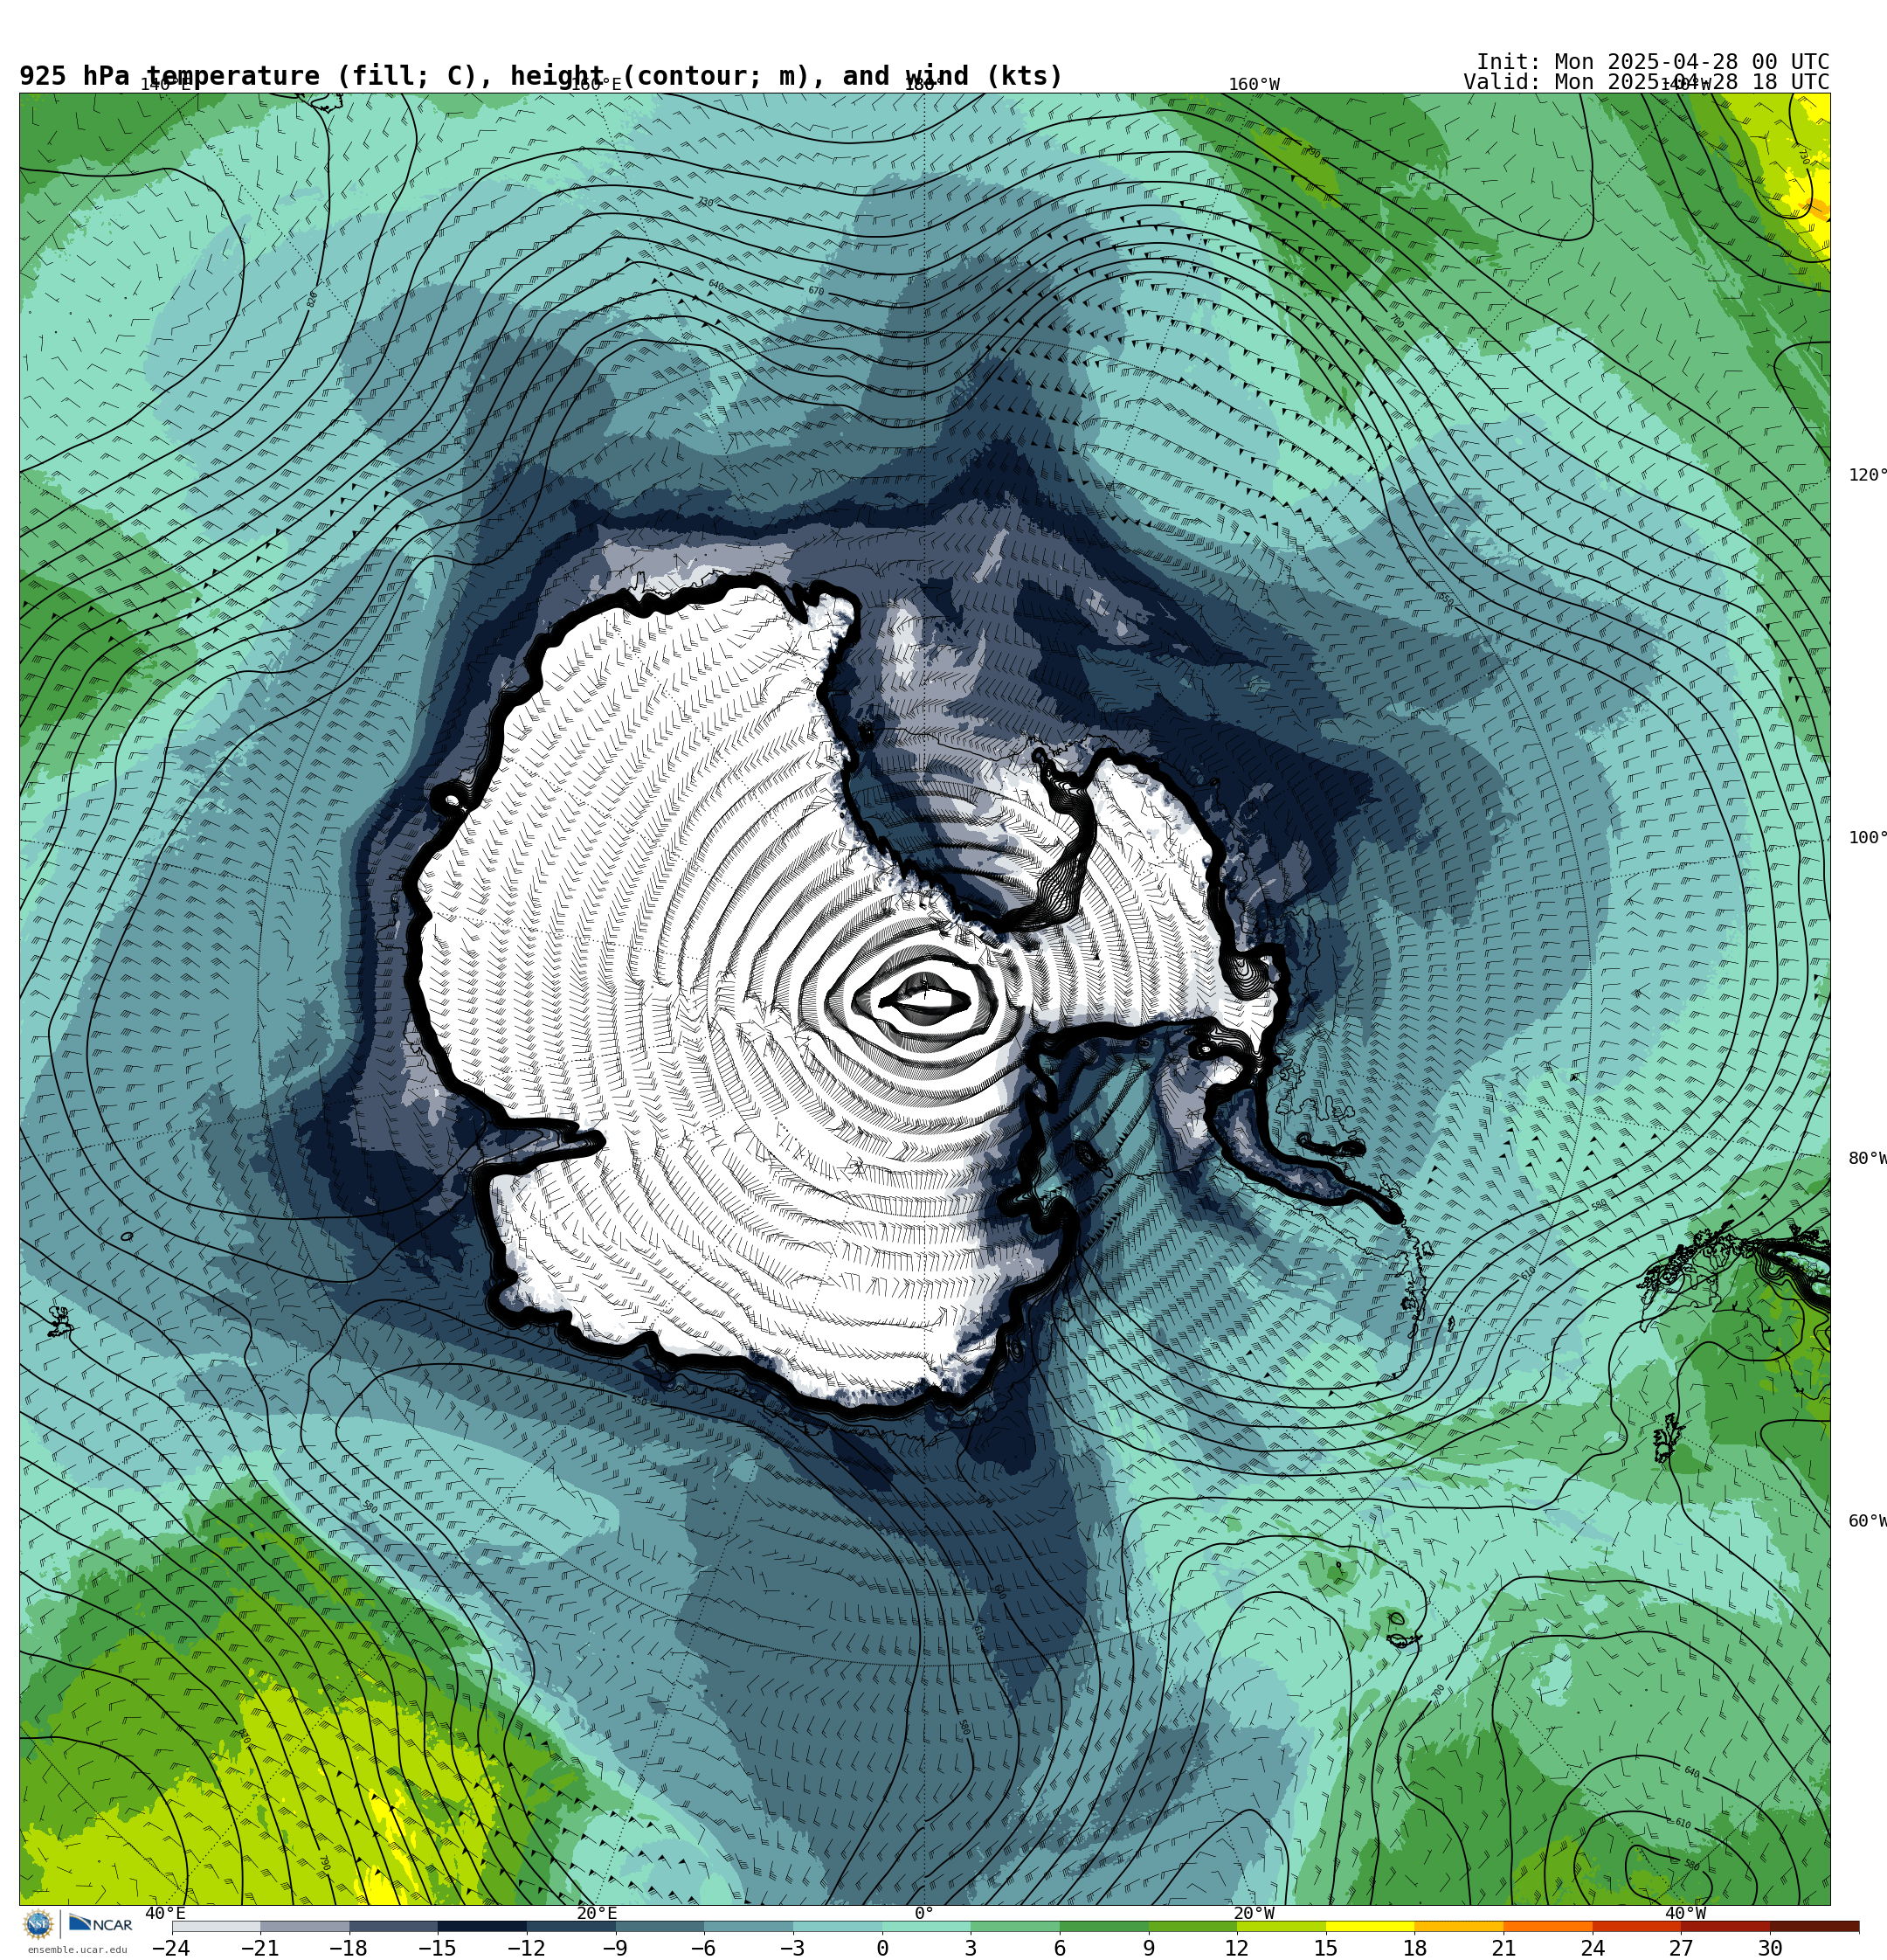This screenshot has width=1887, height=1960.
Task: Click the 21 colorbar tick label
Action: coord(1504,1948)
